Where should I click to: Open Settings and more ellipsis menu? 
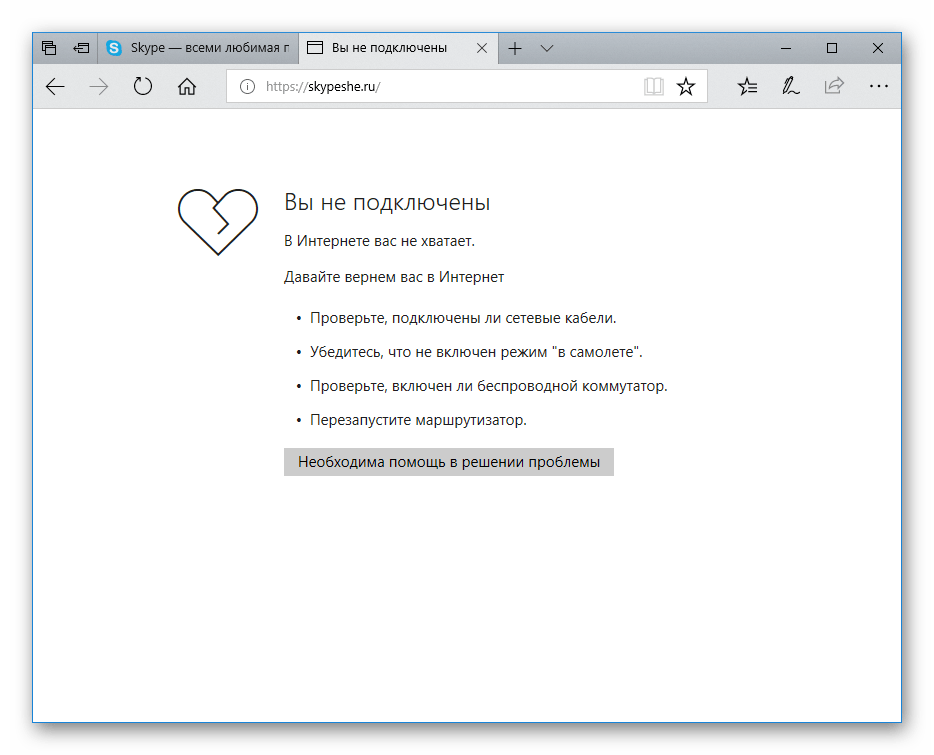pyautogui.click(x=879, y=86)
